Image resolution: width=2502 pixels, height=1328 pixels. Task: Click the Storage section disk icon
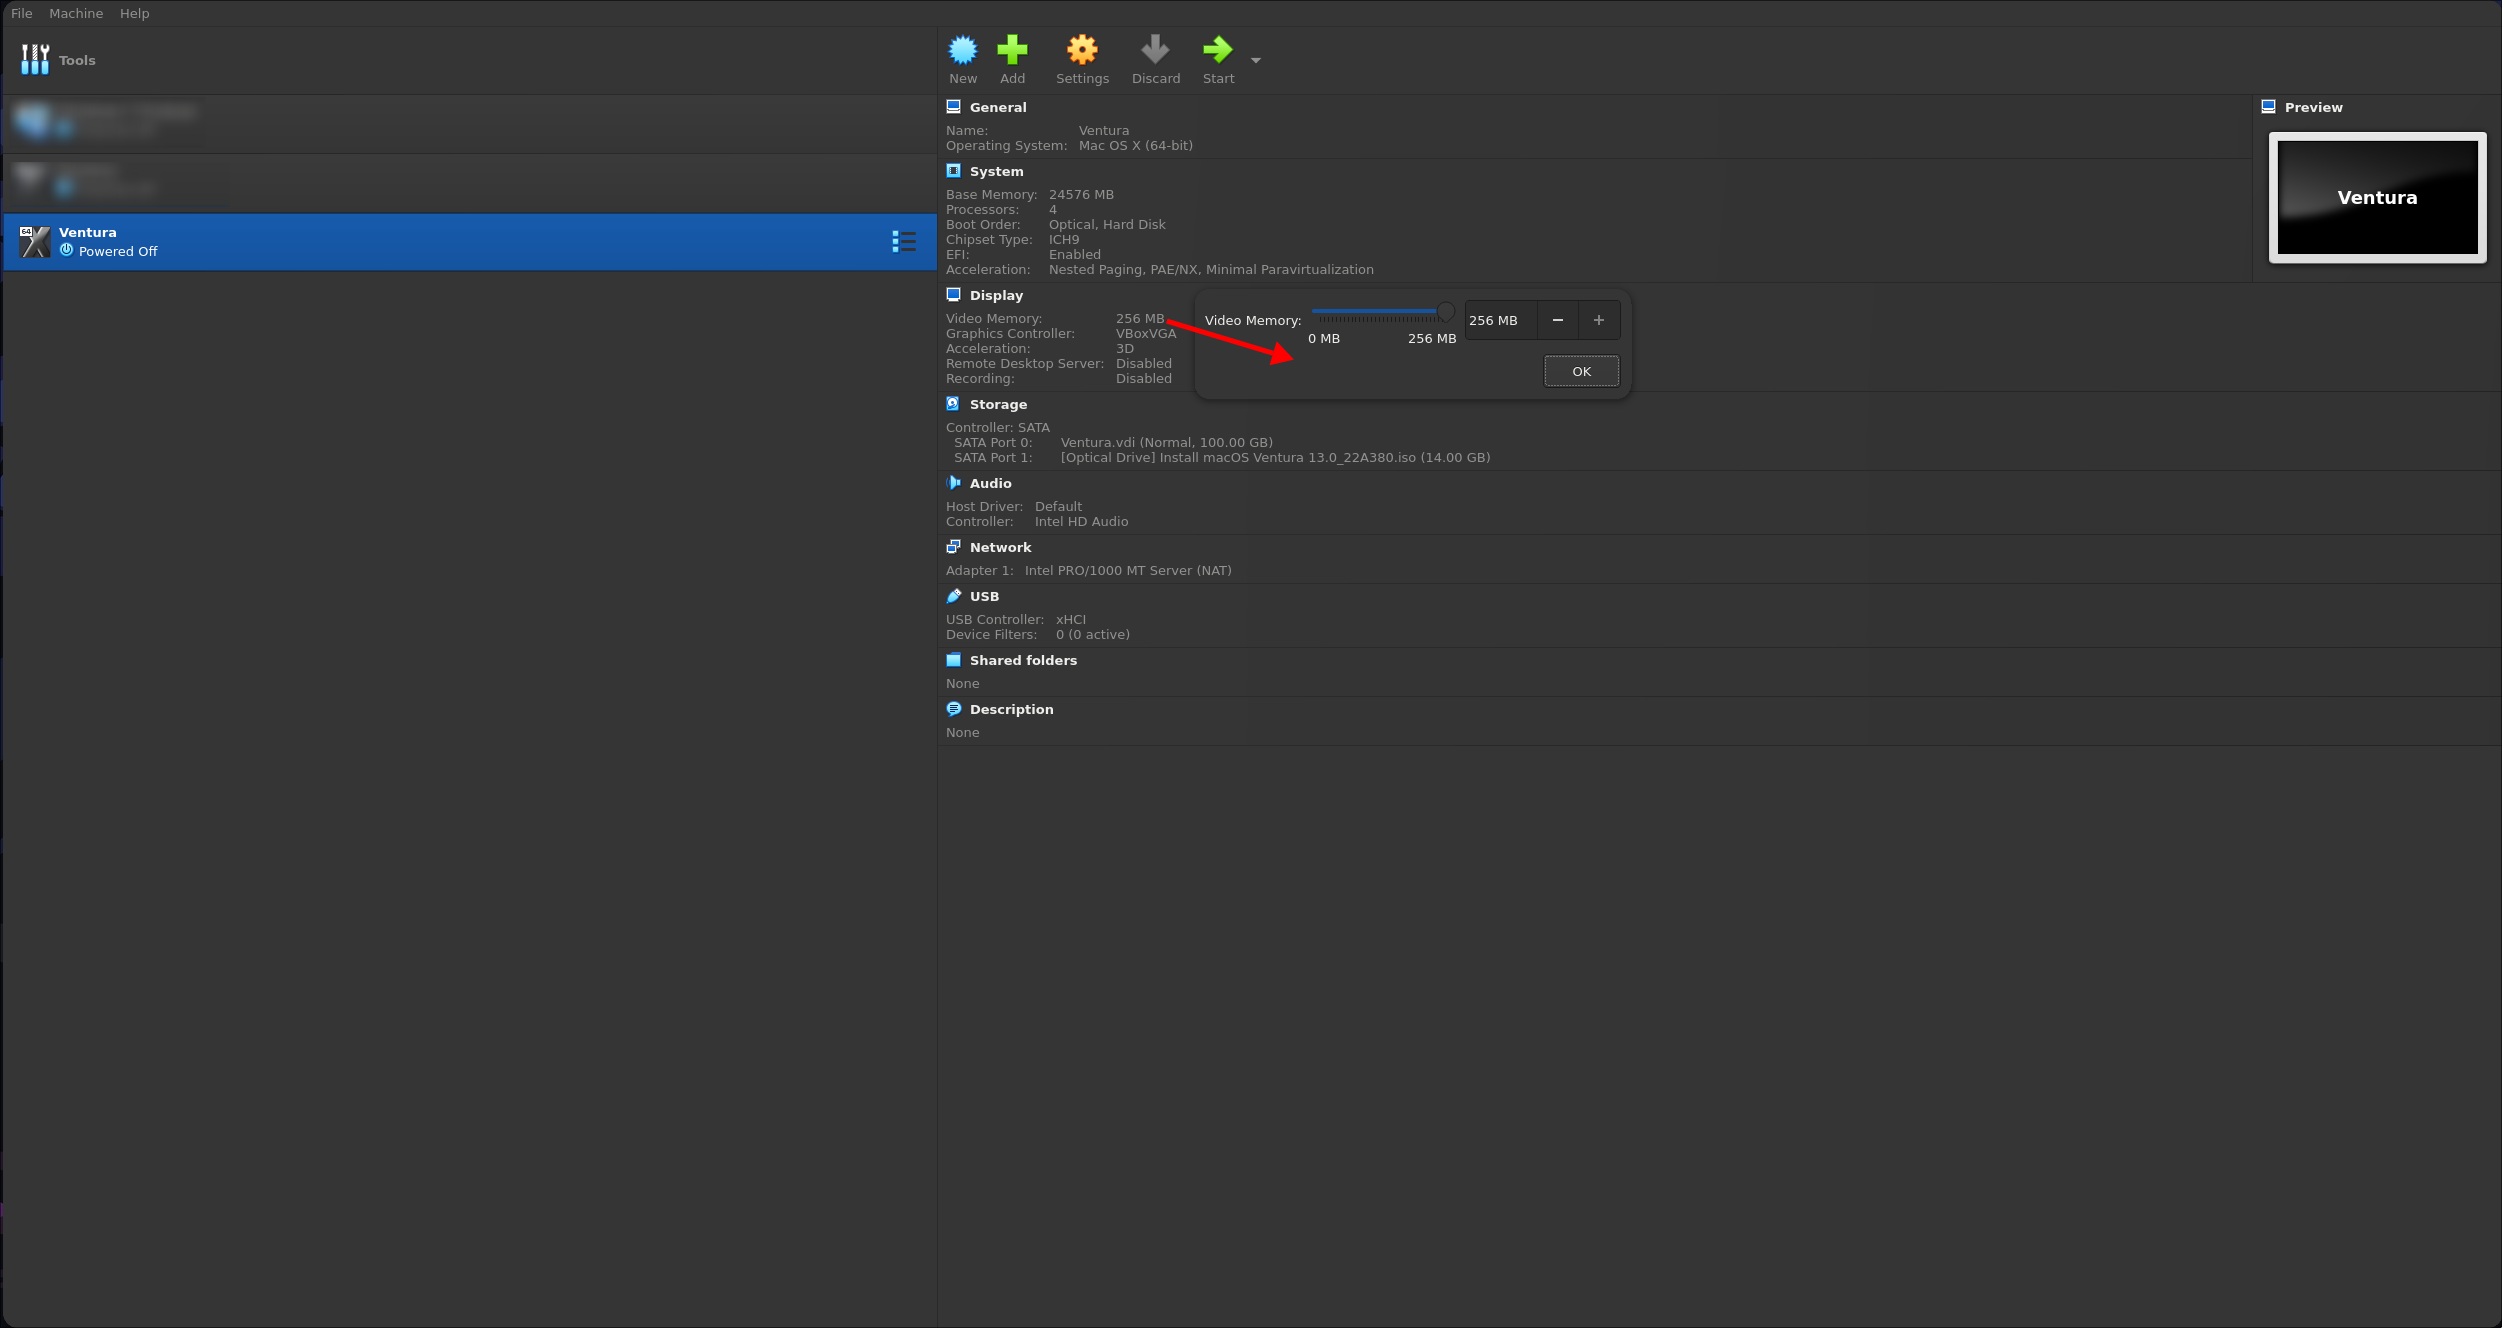[953, 404]
